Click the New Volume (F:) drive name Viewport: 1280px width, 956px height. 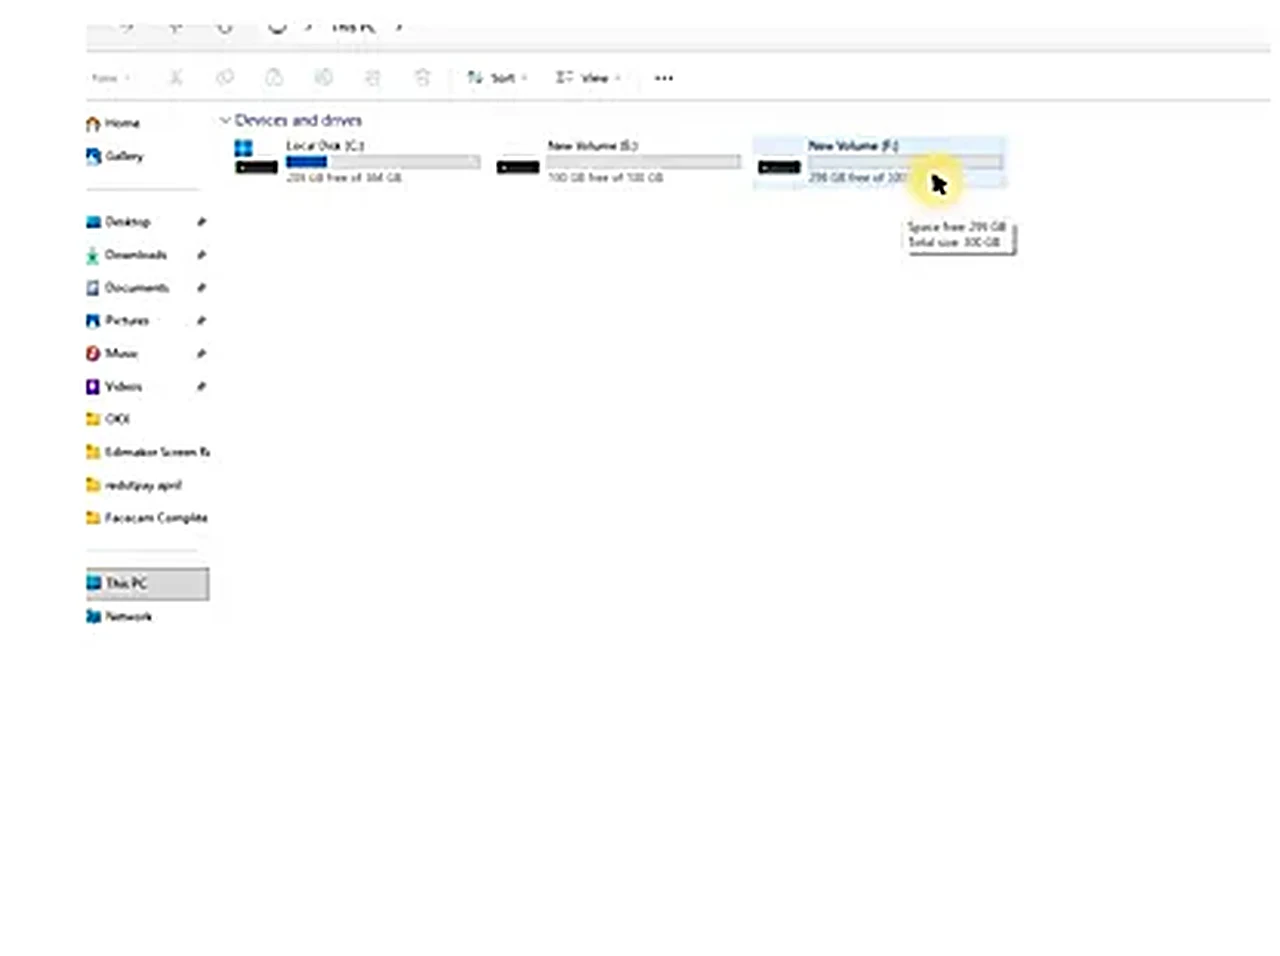click(x=853, y=146)
